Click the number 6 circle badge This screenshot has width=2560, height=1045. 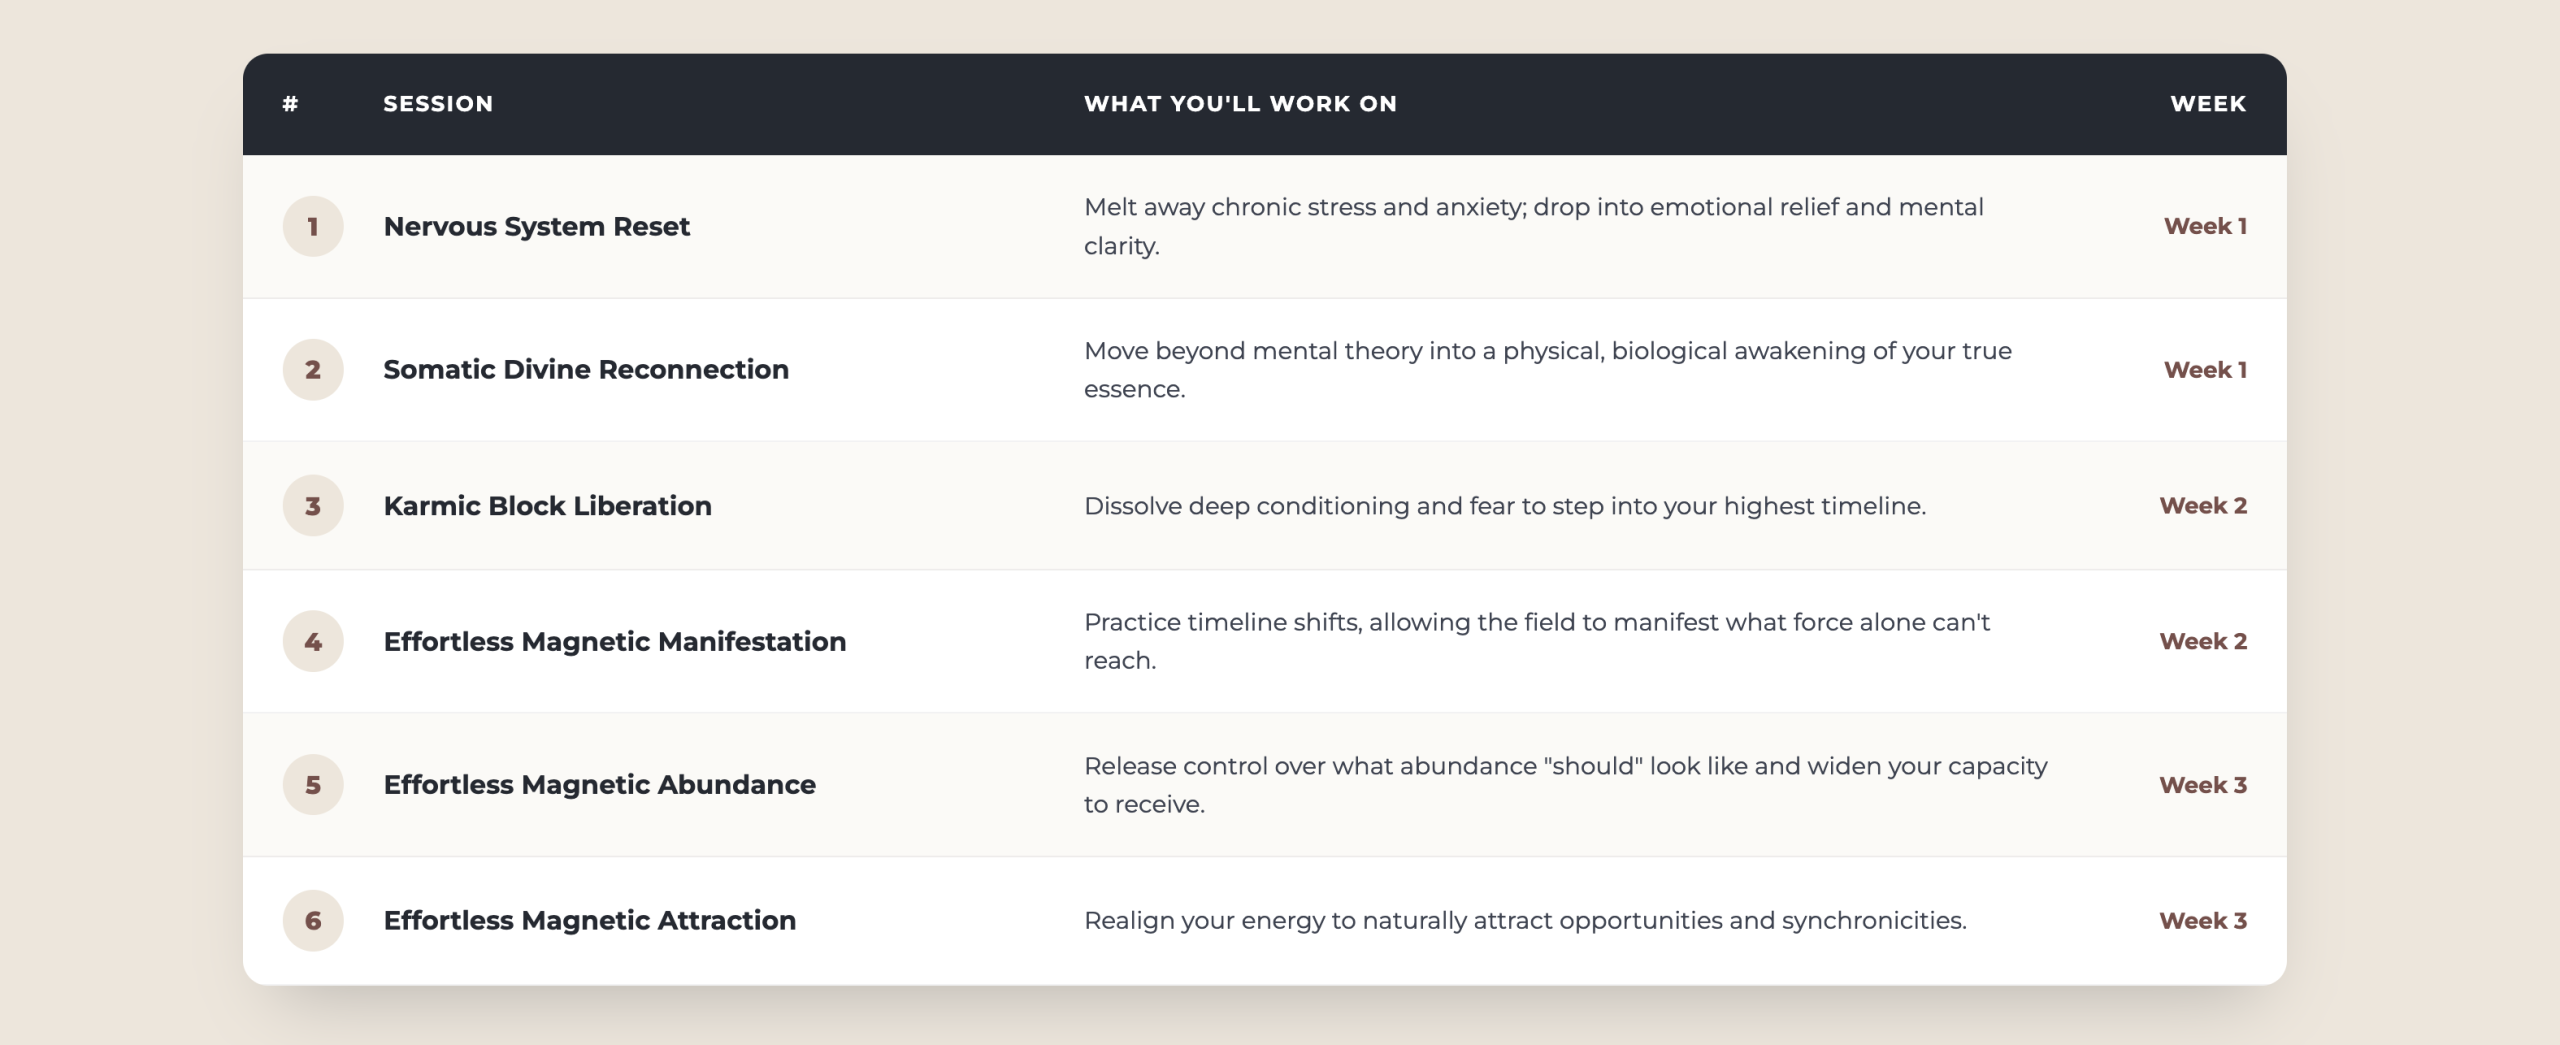313,921
